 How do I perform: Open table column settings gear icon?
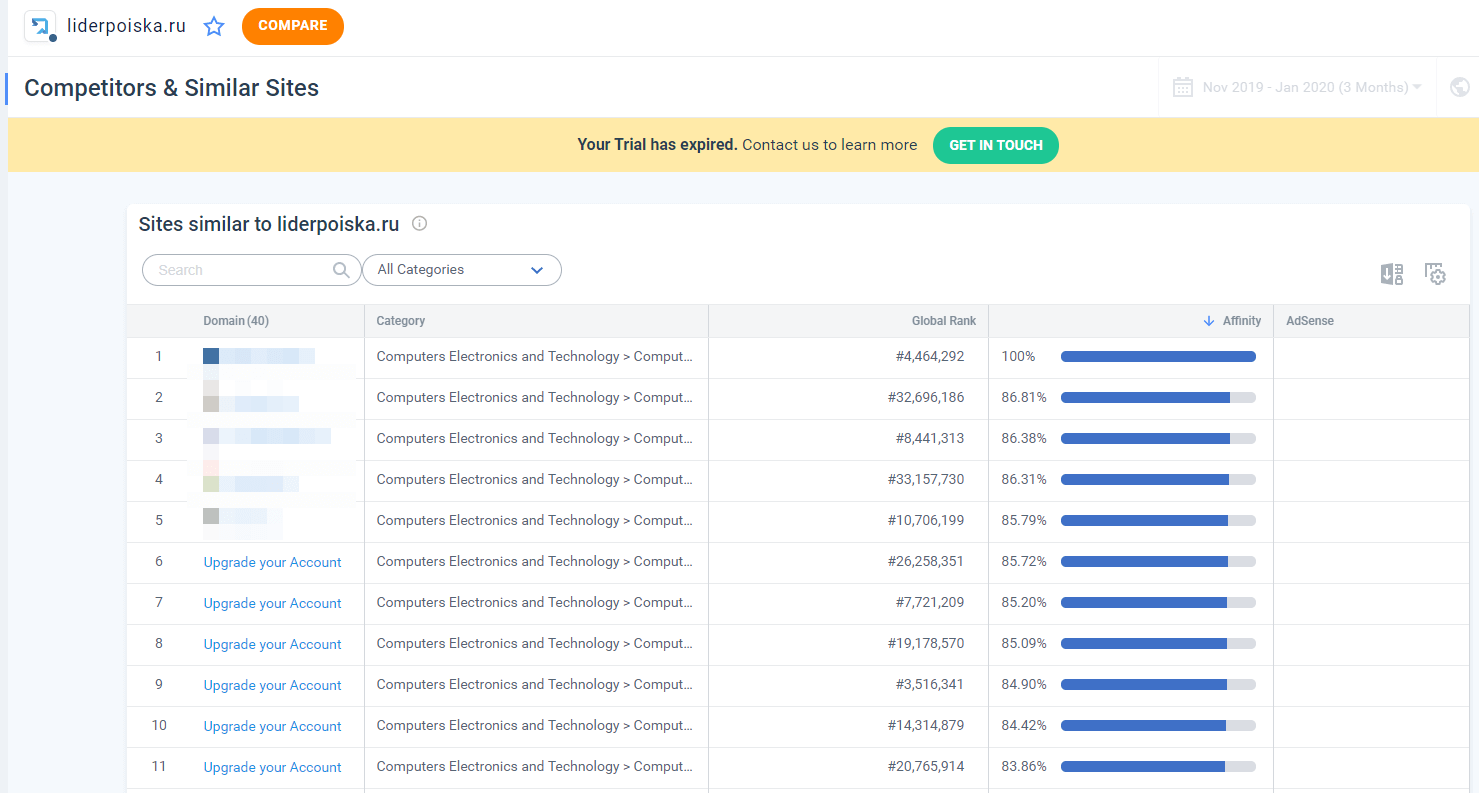[1436, 274]
